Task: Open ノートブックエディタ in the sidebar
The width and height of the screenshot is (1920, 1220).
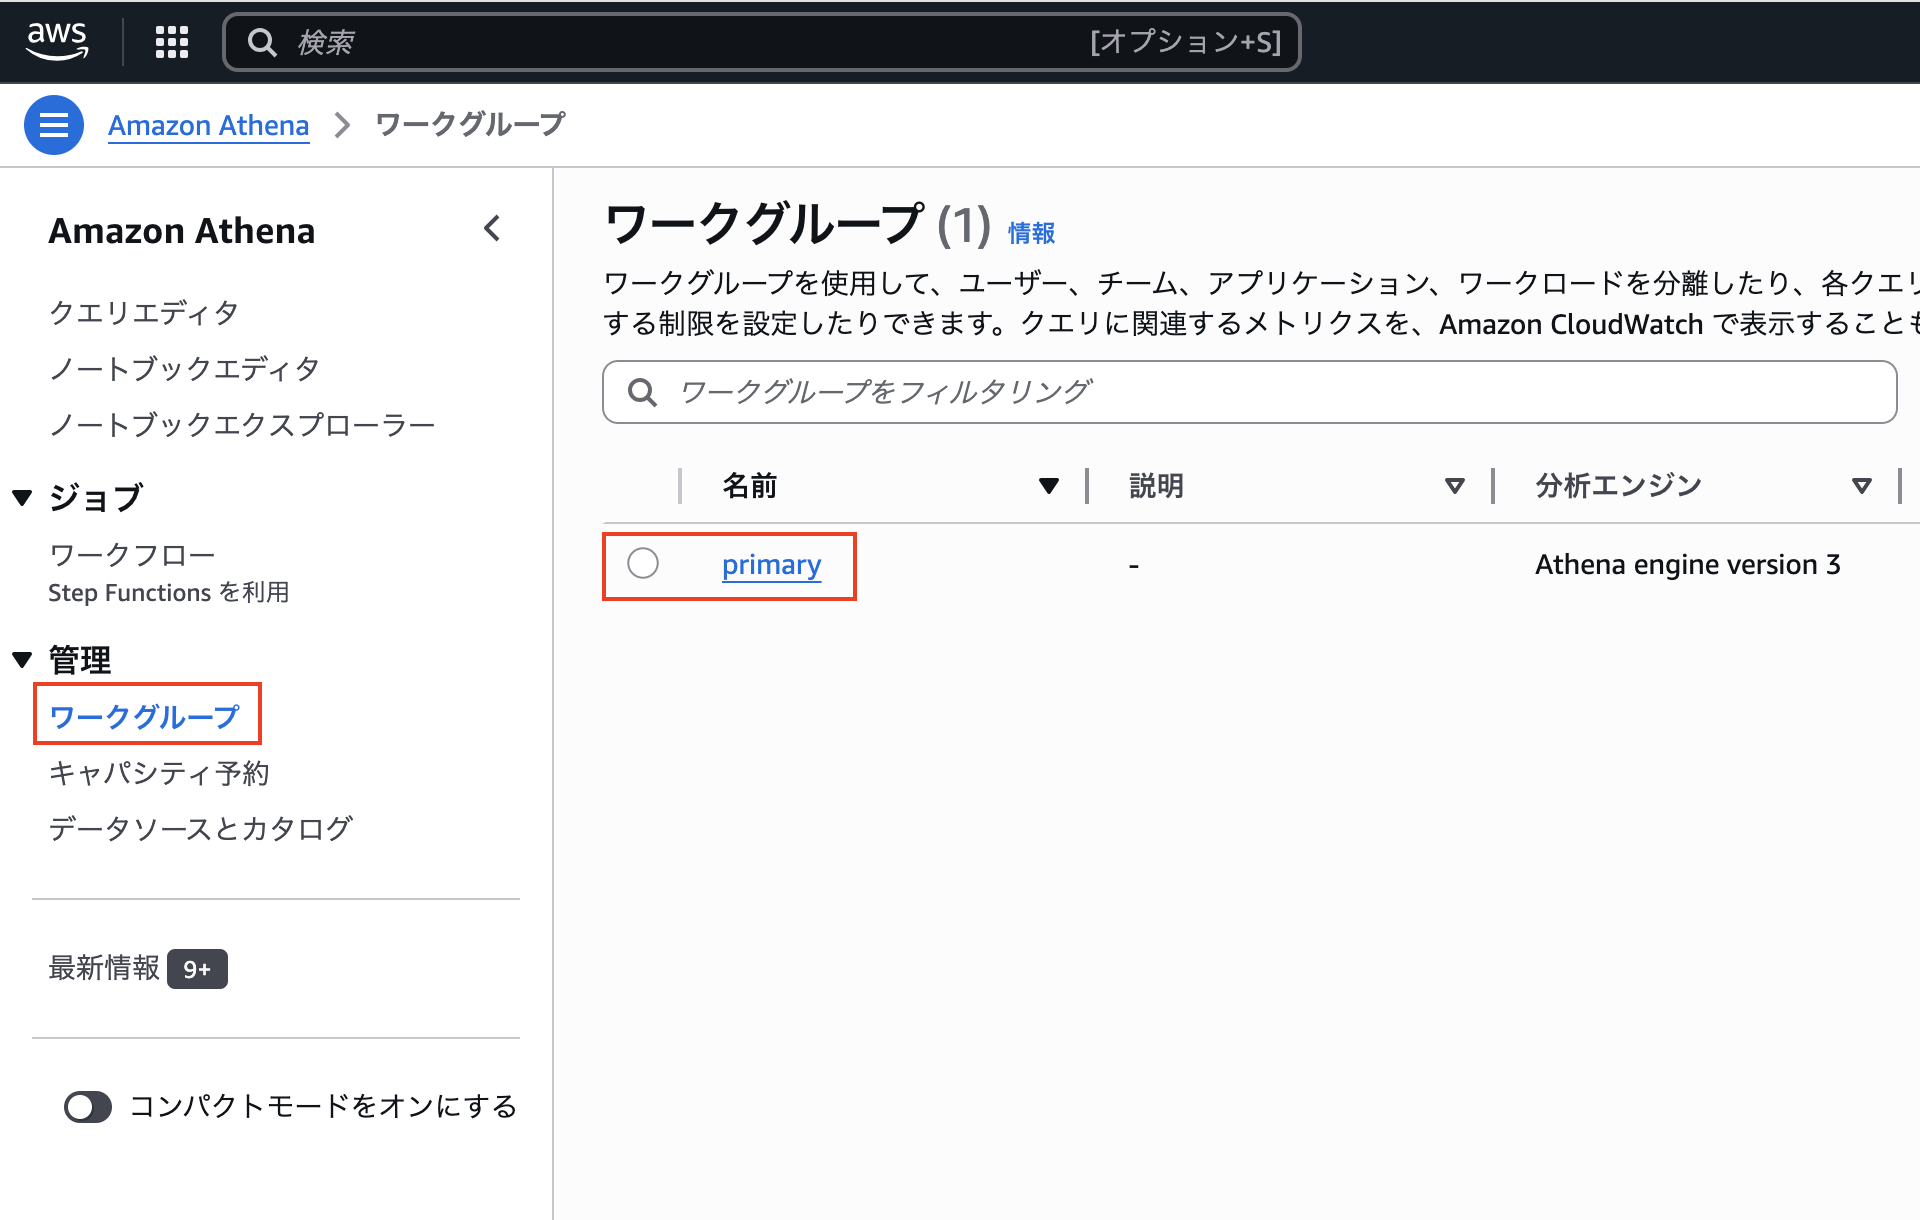Action: (x=185, y=369)
